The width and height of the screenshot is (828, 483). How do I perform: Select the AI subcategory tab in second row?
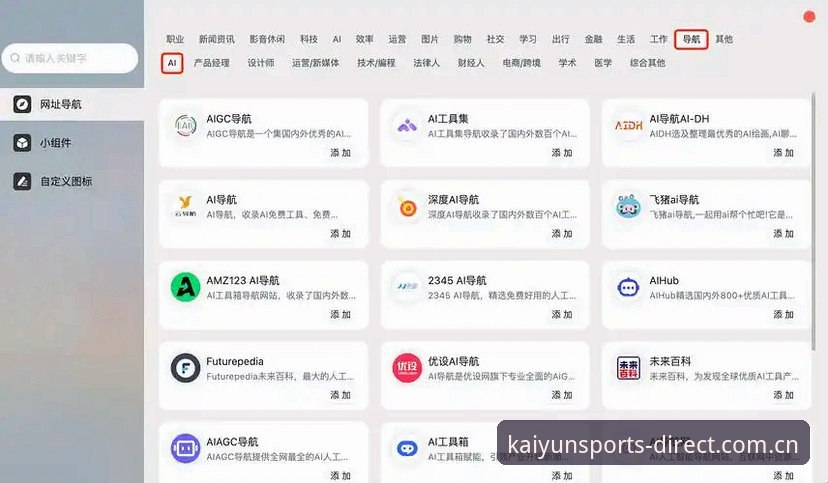(172, 63)
